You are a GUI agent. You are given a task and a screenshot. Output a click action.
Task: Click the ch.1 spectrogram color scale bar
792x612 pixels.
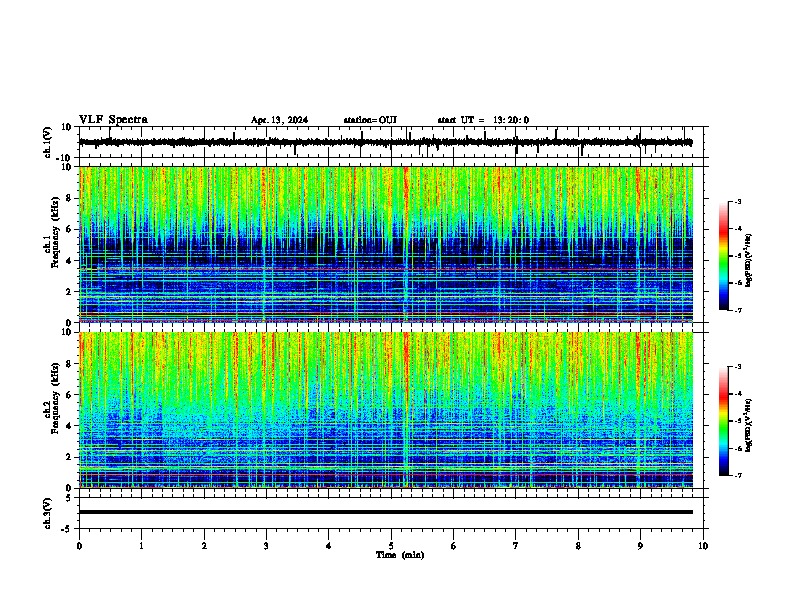(x=724, y=256)
